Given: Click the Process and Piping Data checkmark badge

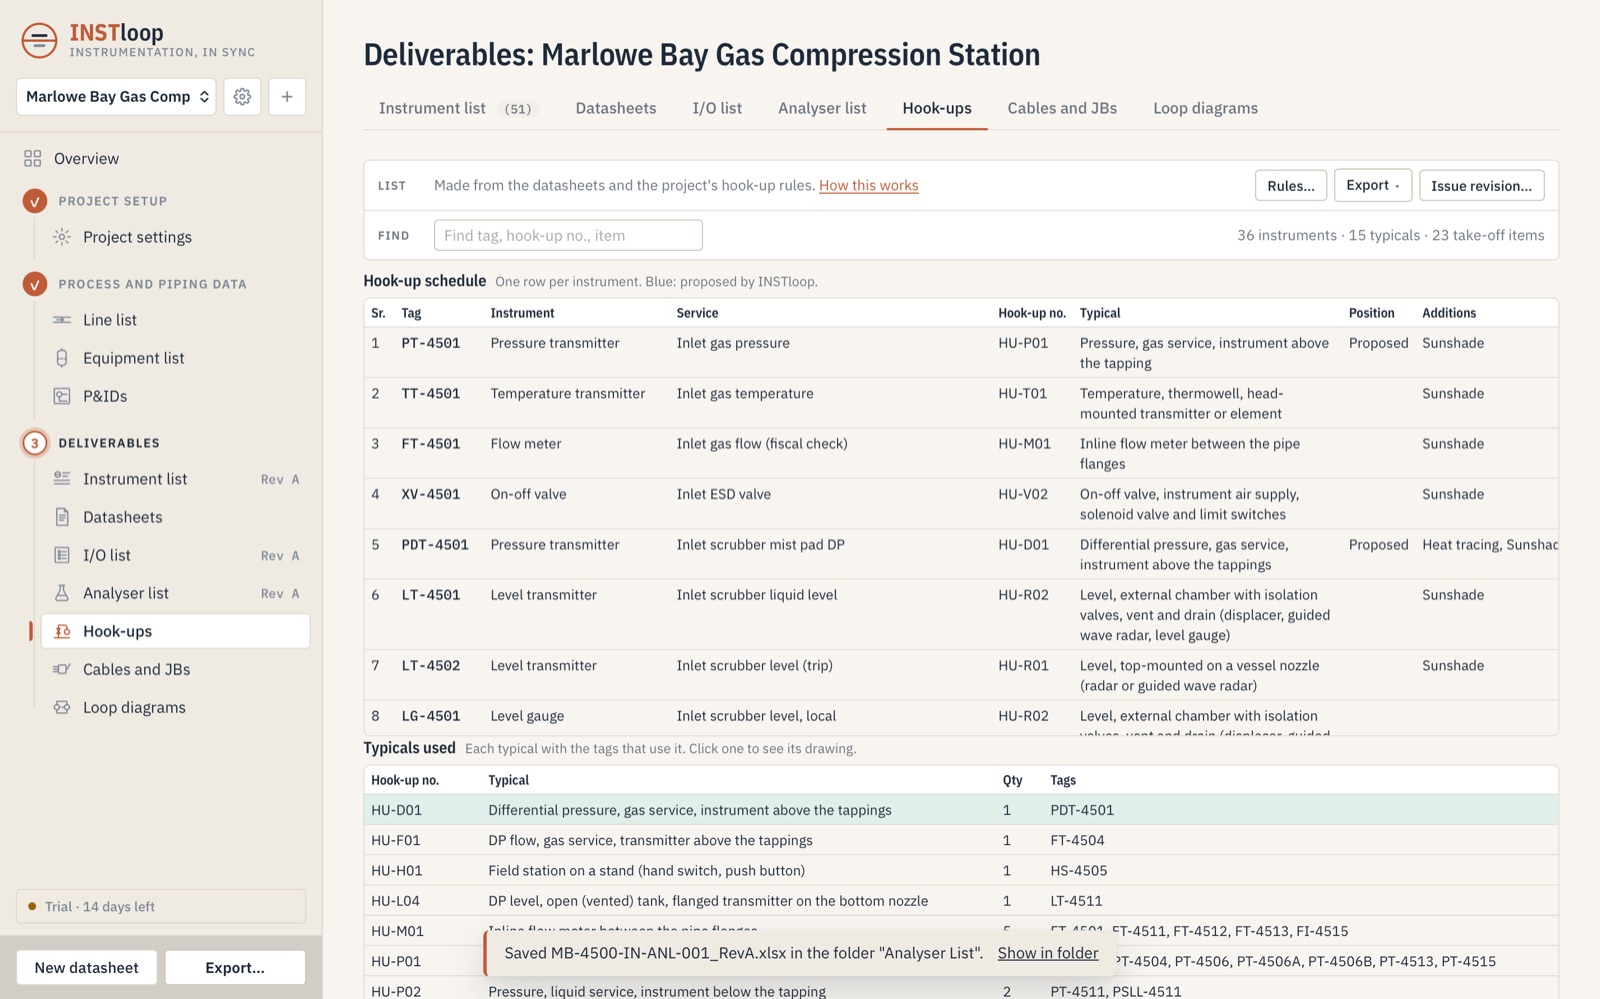Looking at the screenshot, I should coord(35,284).
